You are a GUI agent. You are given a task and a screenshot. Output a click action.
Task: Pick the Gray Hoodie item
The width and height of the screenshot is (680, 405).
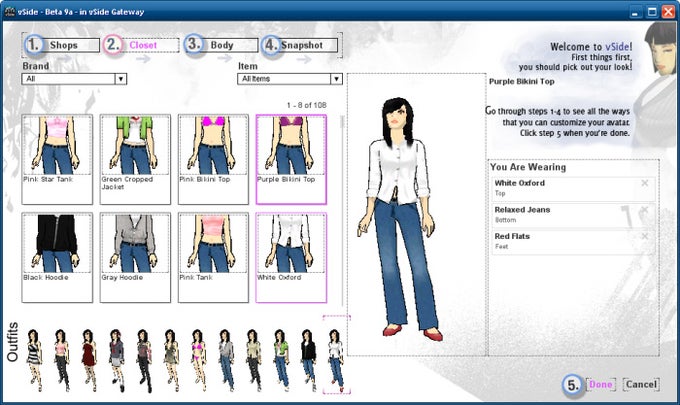click(135, 258)
